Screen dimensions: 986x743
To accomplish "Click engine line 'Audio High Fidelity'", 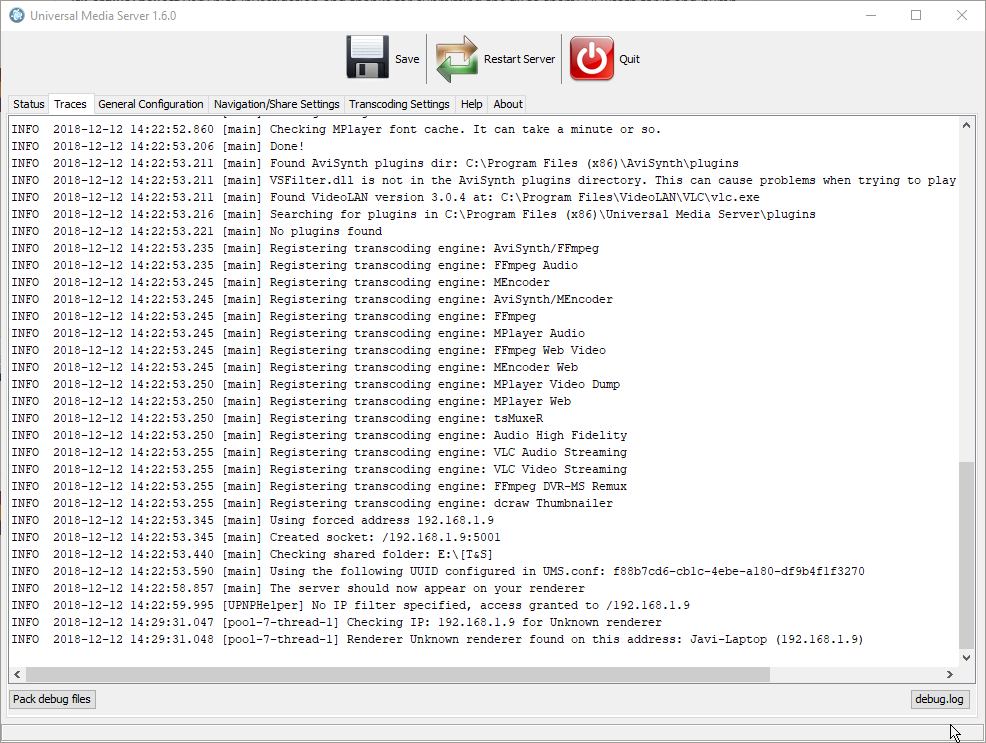I will click(319, 435).
